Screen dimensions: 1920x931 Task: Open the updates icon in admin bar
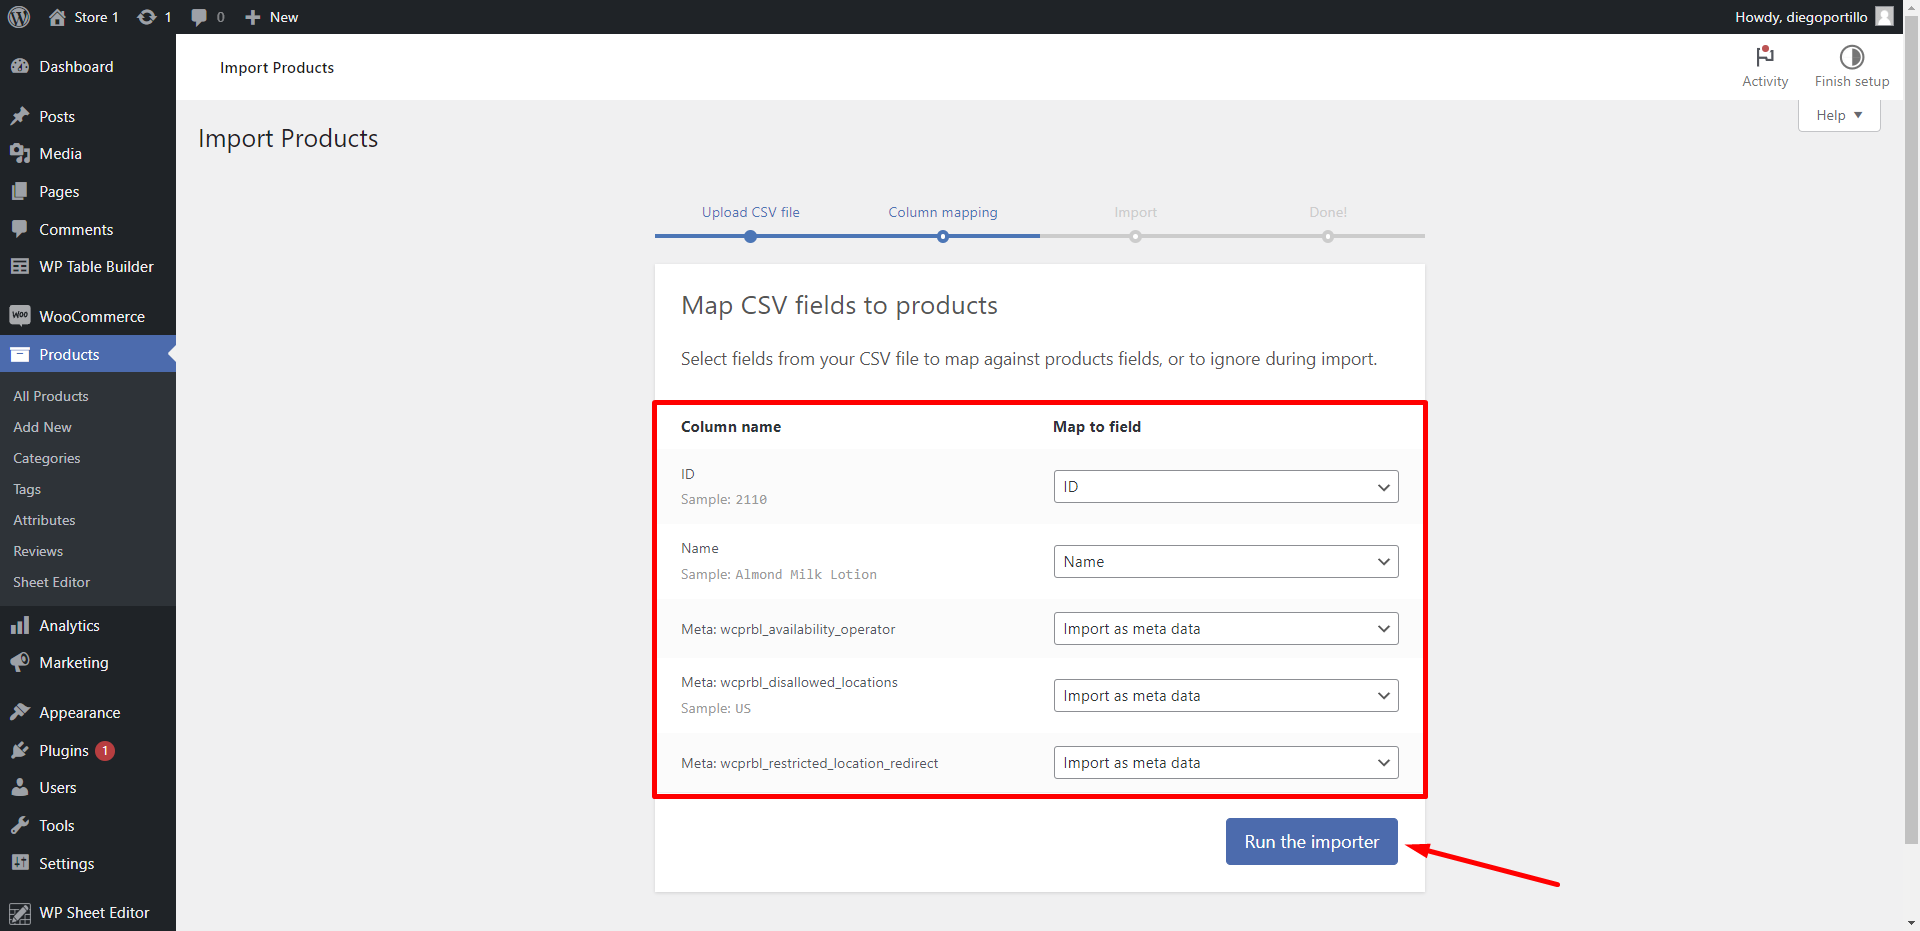click(x=147, y=17)
